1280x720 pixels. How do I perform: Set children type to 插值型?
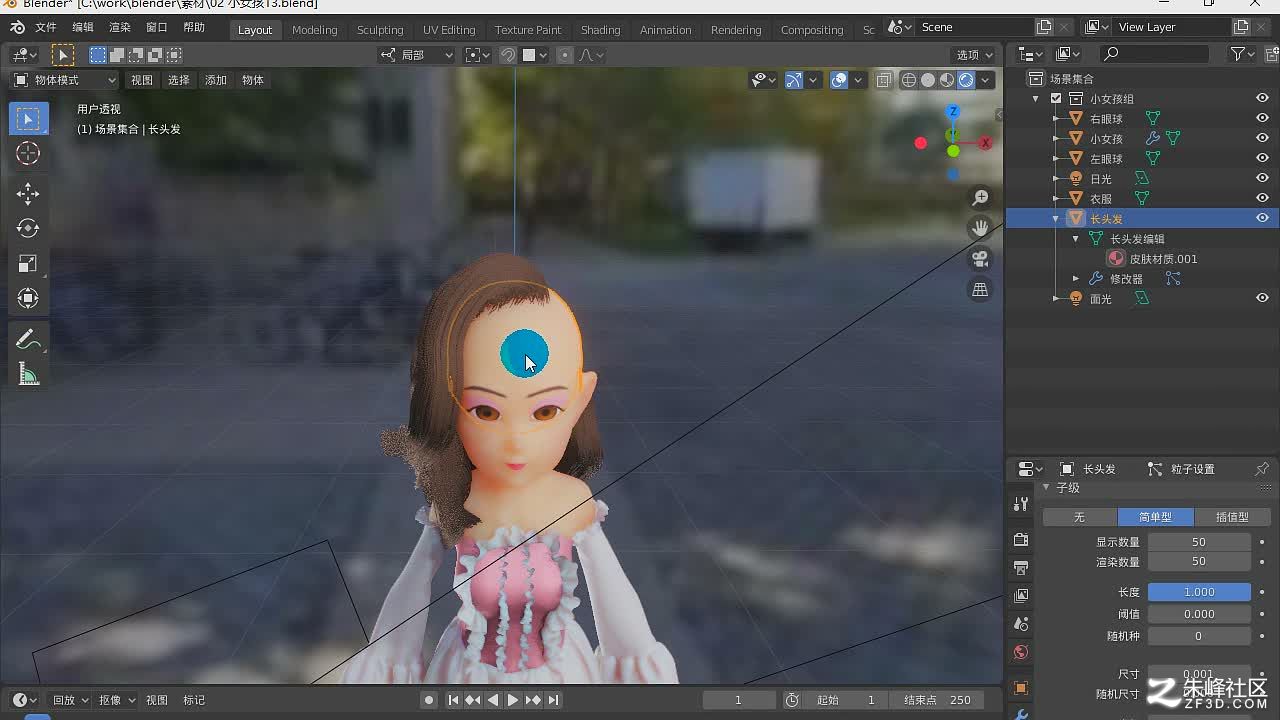coord(1232,517)
